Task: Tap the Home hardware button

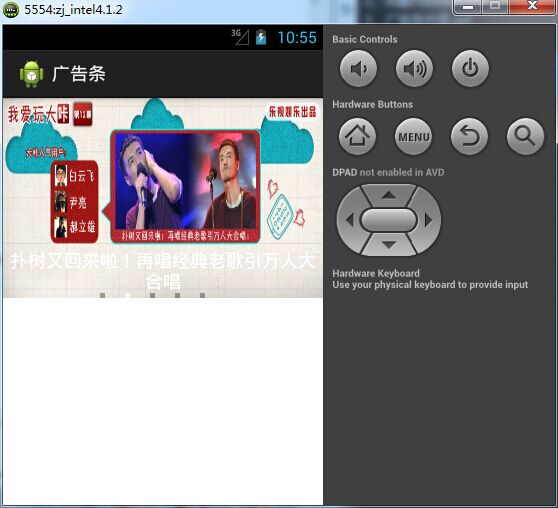Action: (357, 137)
